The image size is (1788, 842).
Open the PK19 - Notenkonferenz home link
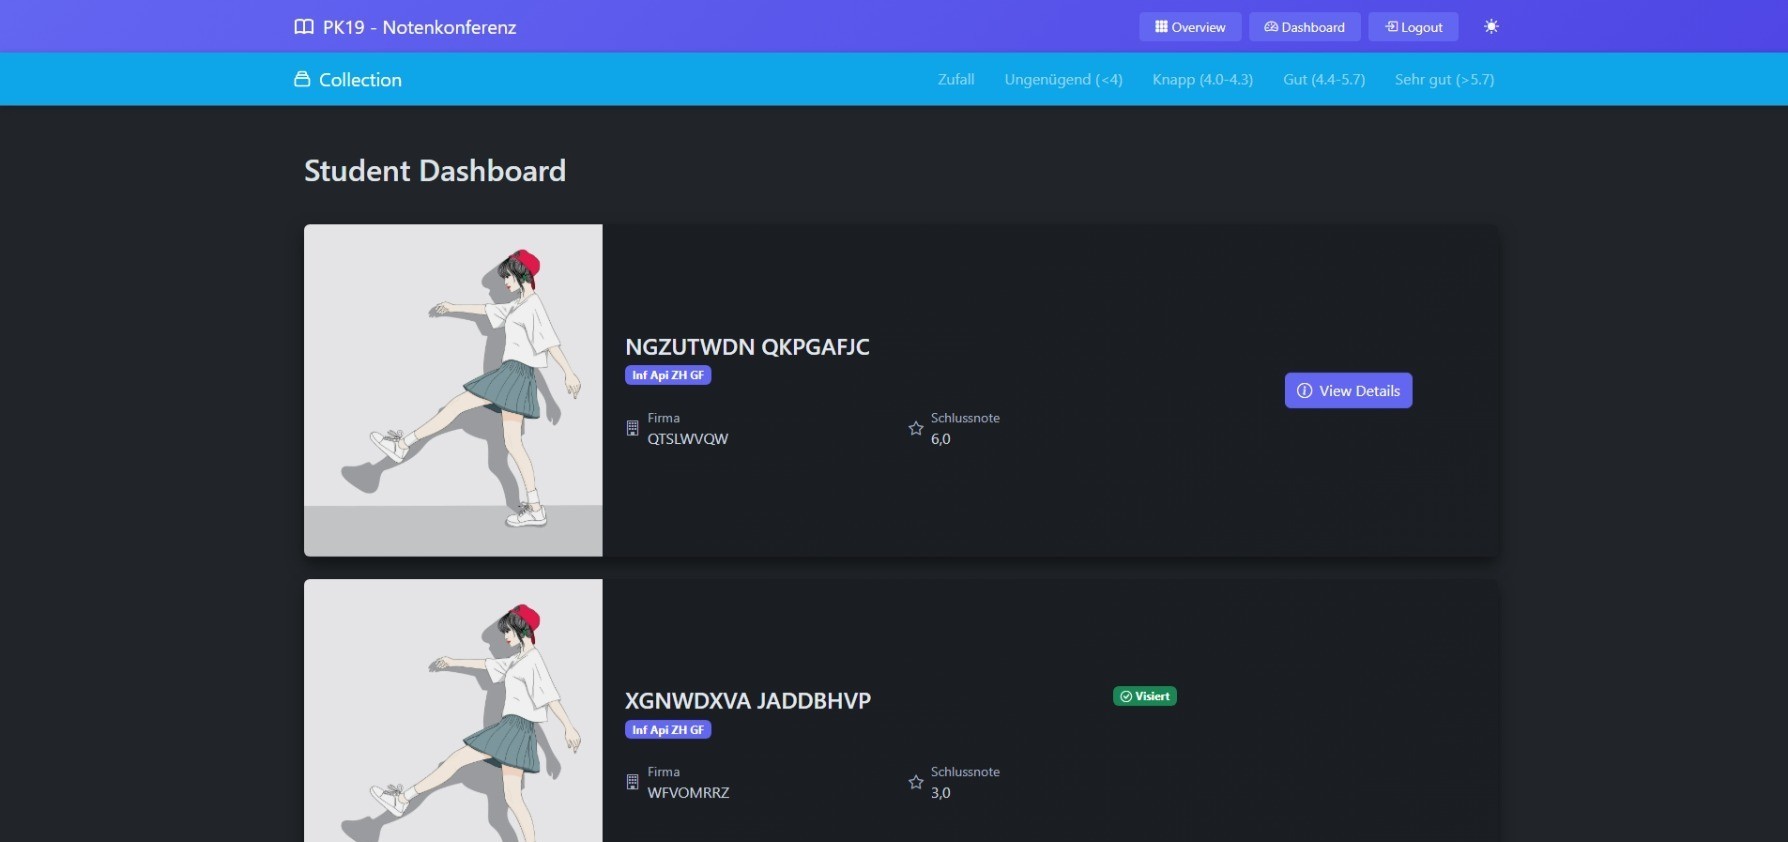[405, 27]
